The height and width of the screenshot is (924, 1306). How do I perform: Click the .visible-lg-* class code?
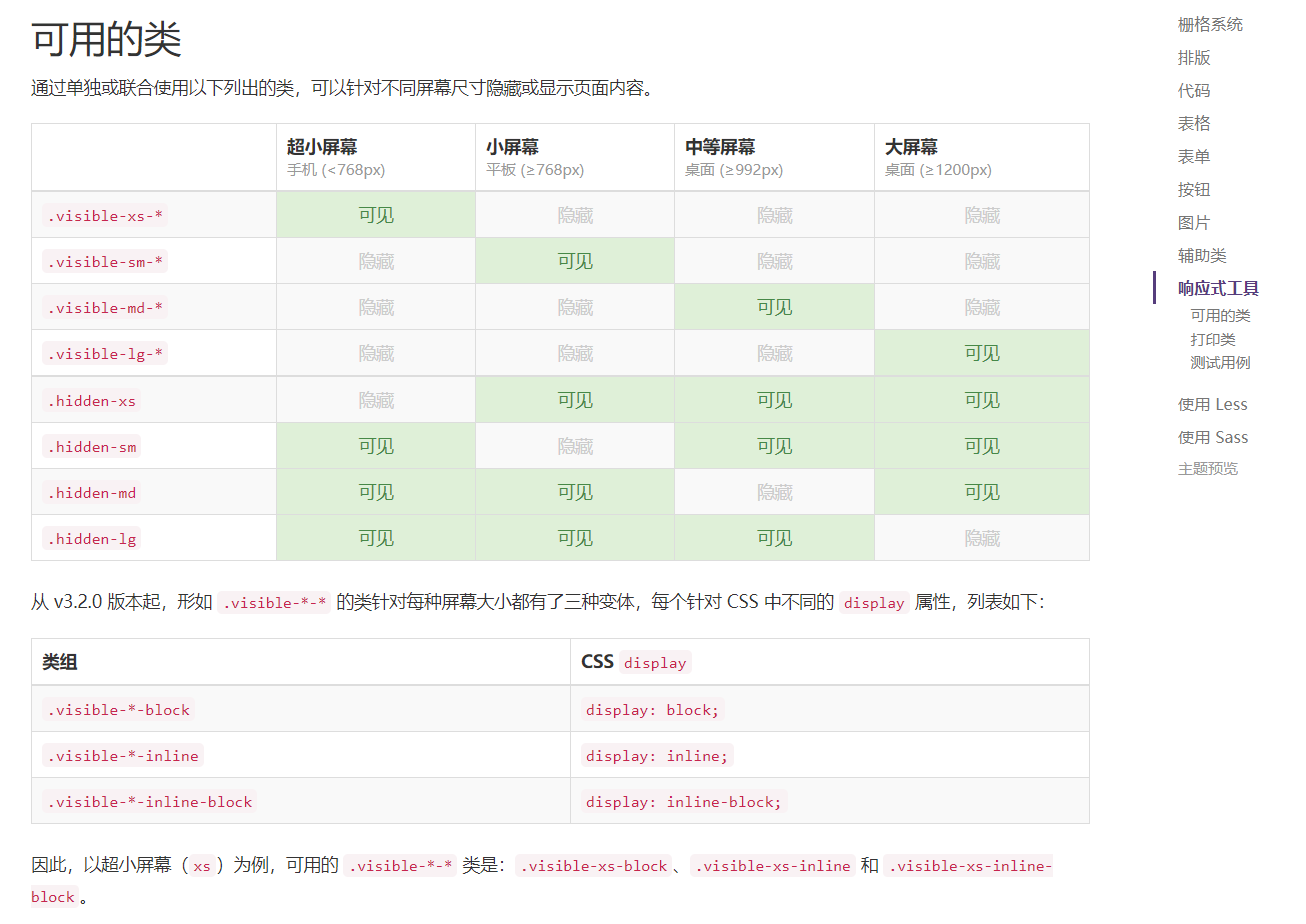[105, 354]
